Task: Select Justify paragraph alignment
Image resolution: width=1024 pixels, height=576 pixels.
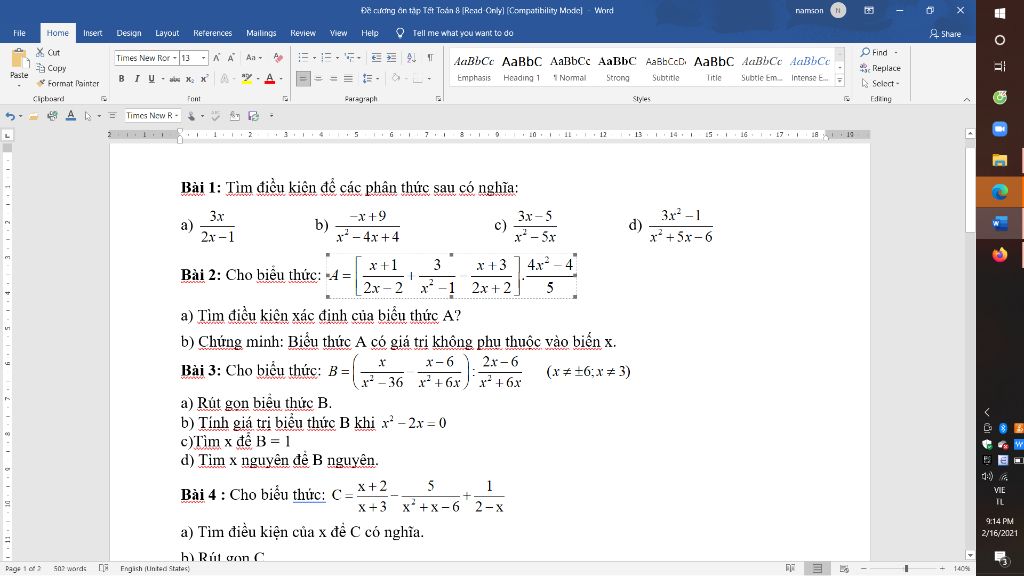Action: 349,79
